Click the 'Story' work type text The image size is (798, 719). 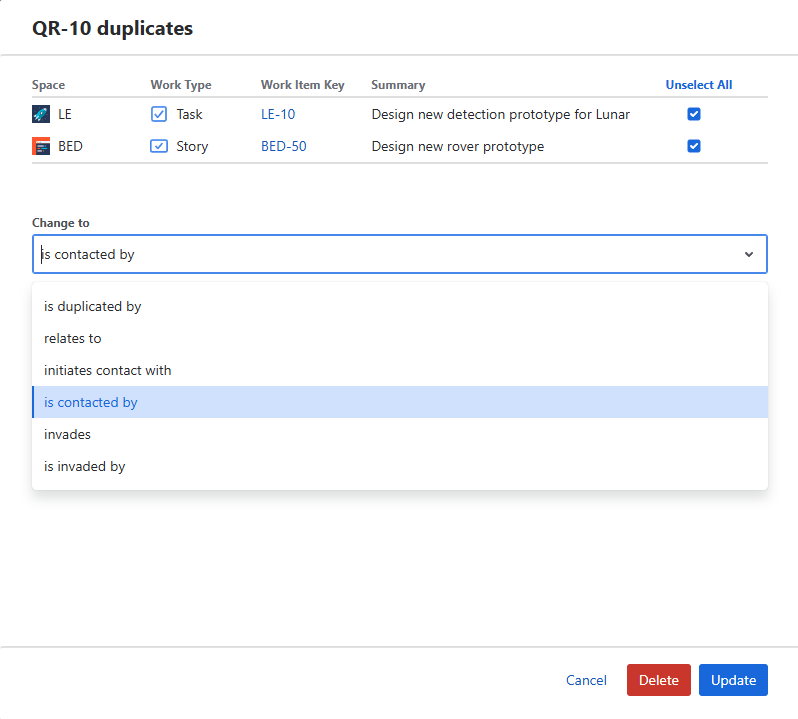[192, 147]
